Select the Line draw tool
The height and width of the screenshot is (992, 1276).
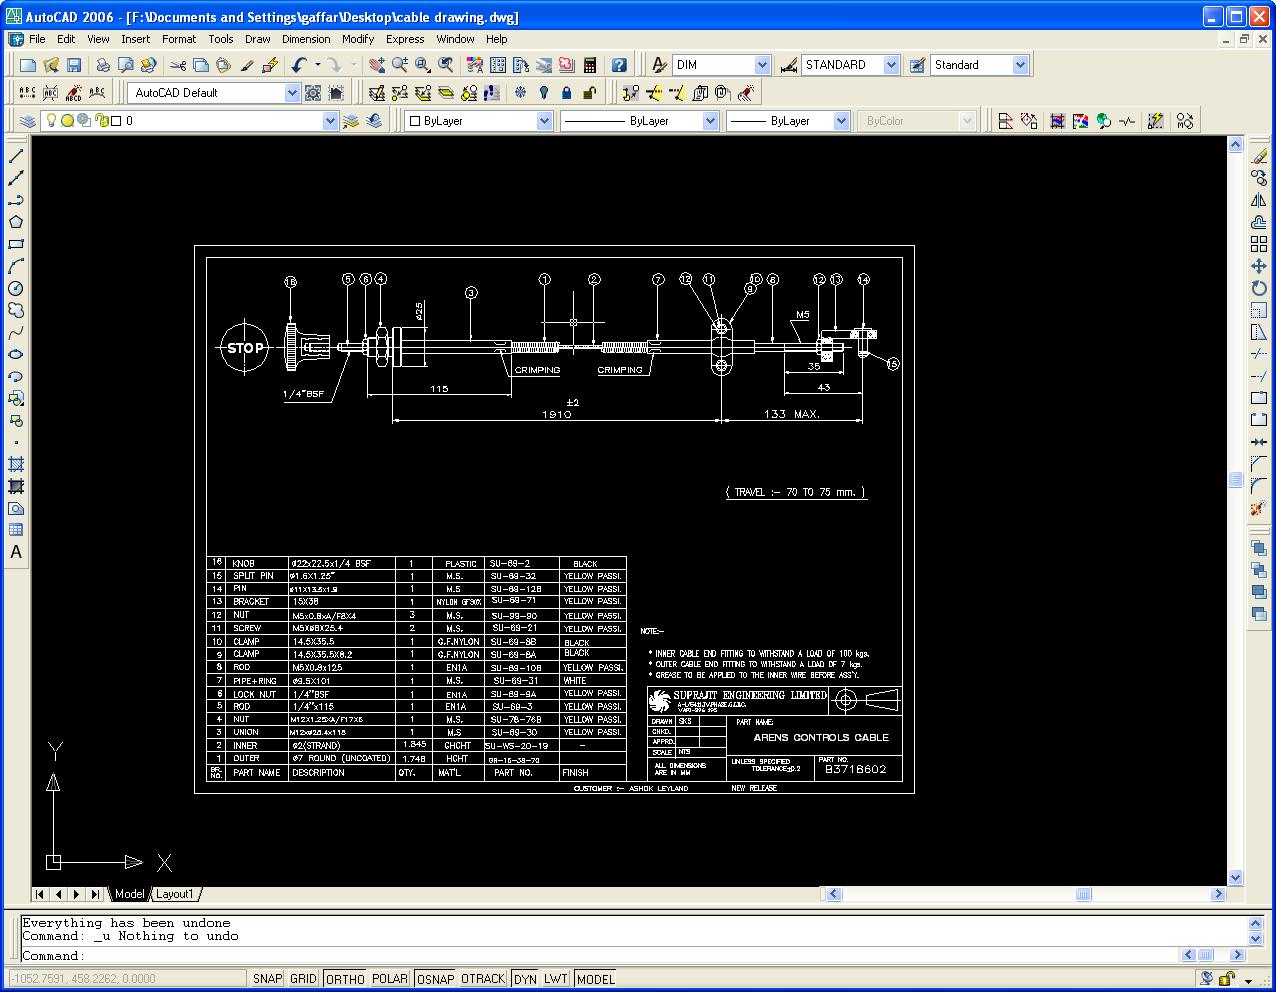point(16,156)
